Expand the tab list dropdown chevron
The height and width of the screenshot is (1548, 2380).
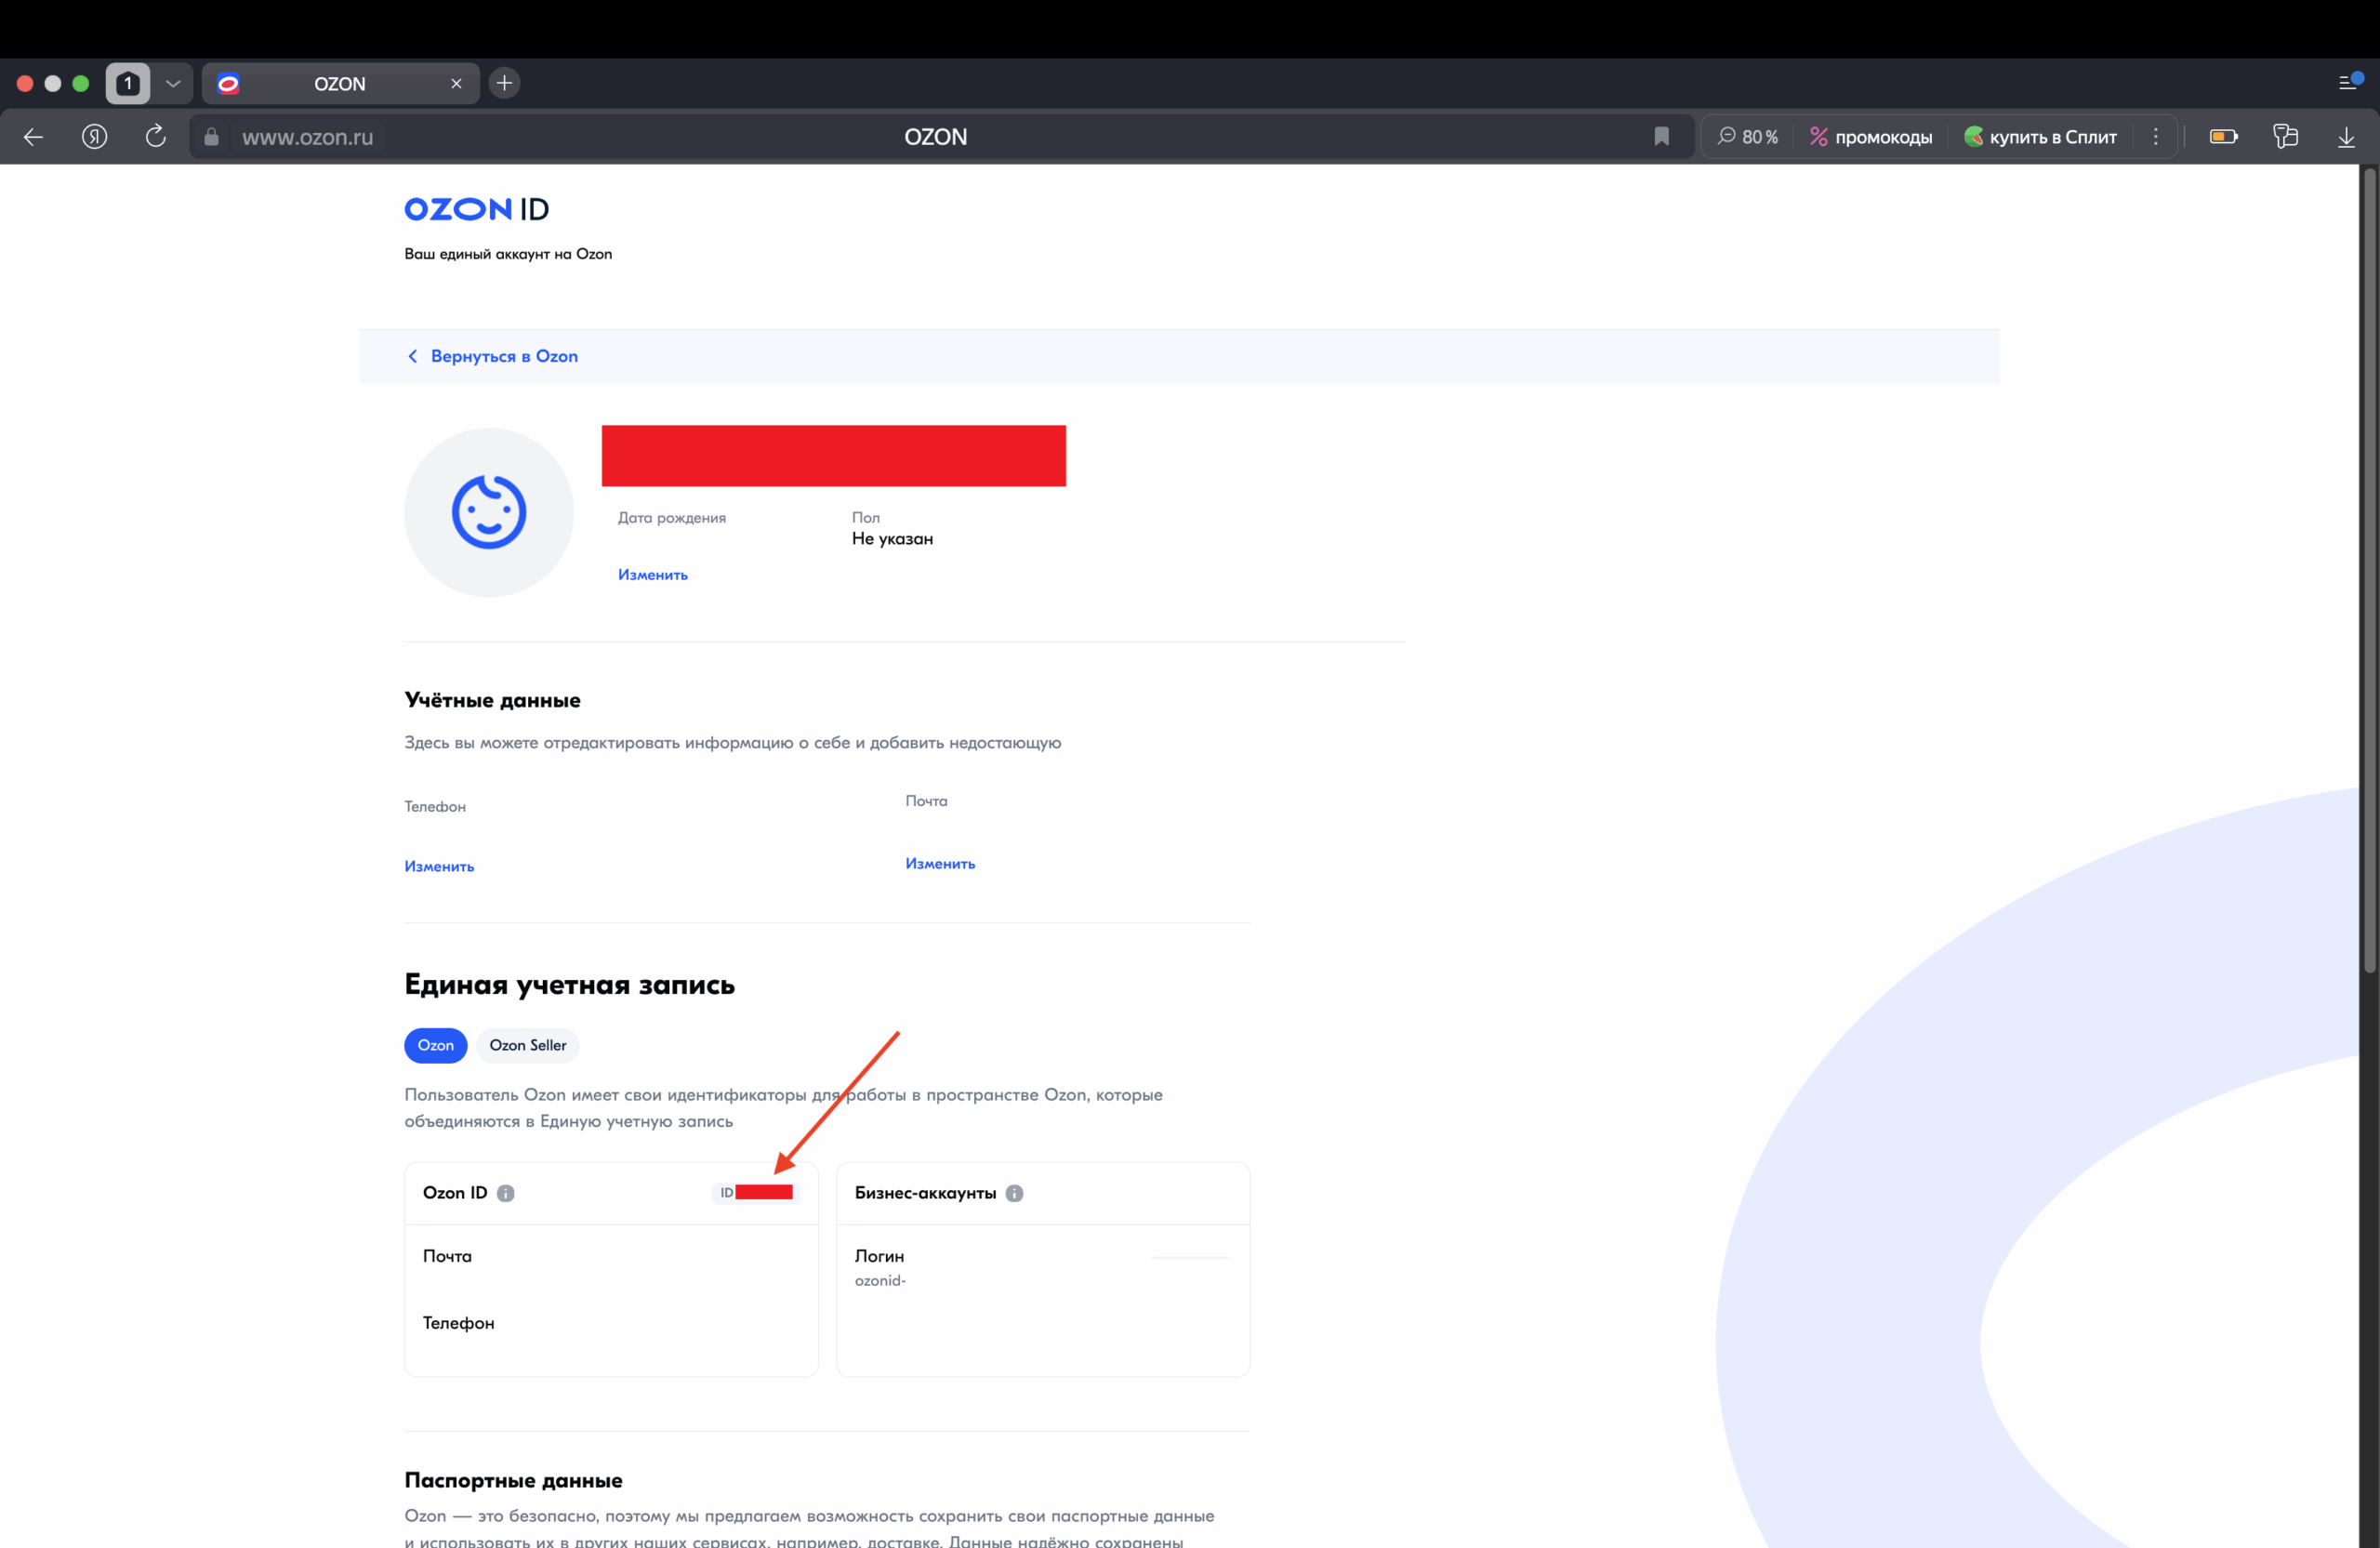pos(173,83)
